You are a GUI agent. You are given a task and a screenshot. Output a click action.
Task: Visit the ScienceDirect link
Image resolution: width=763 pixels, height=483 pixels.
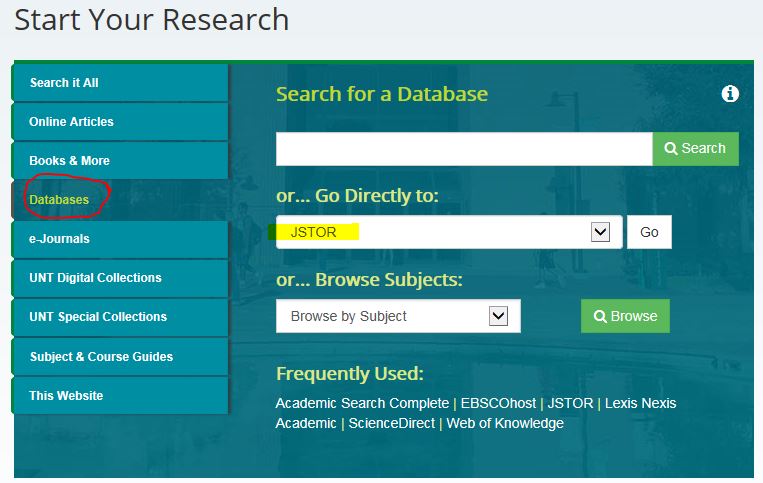click(392, 423)
